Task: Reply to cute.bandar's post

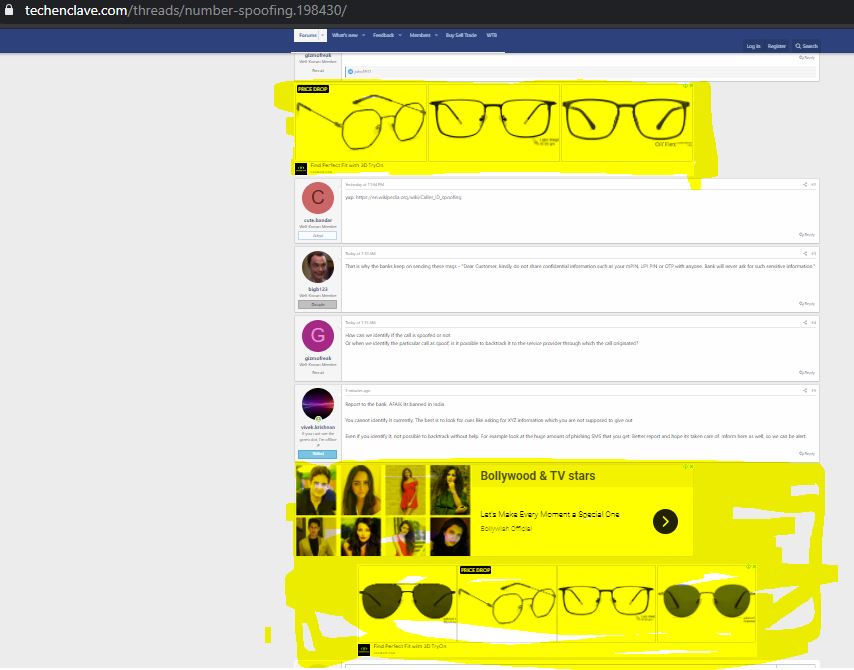Action: [x=807, y=235]
